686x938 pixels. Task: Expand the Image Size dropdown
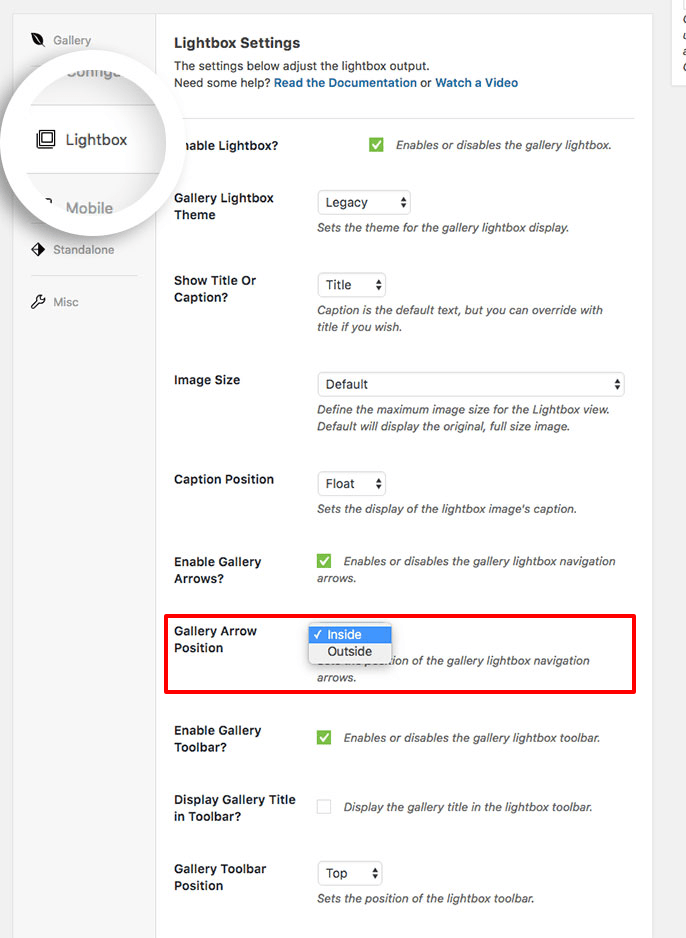point(471,383)
